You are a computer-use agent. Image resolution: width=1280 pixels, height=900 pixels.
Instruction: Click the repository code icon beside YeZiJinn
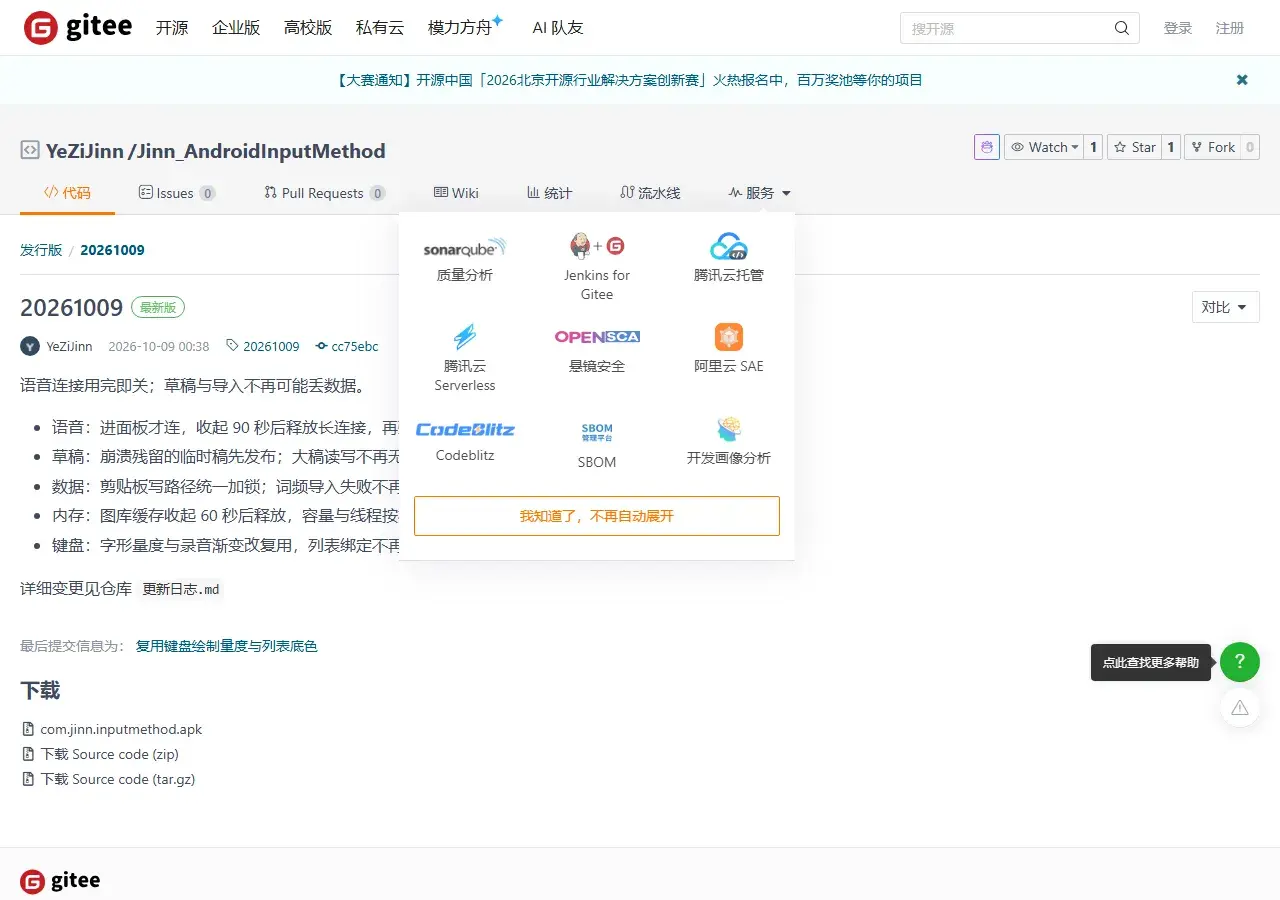point(30,151)
